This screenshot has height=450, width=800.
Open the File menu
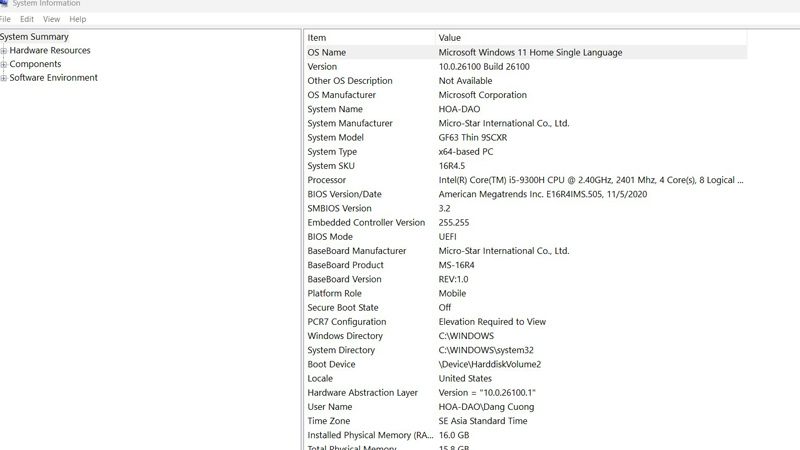tap(5, 19)
